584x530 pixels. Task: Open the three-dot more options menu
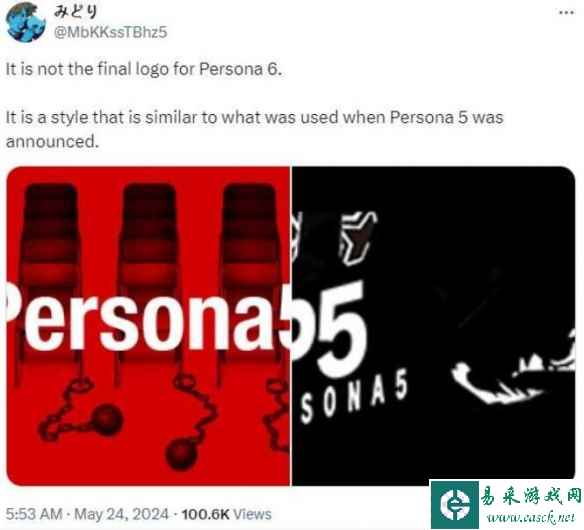coord(566,13)
